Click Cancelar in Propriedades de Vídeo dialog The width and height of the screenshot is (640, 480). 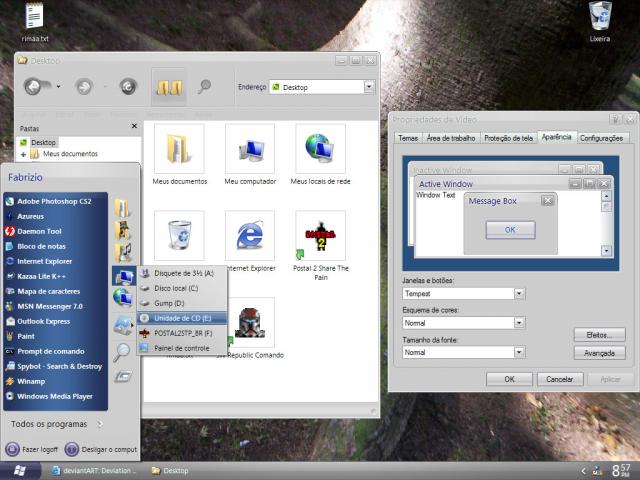560,379
